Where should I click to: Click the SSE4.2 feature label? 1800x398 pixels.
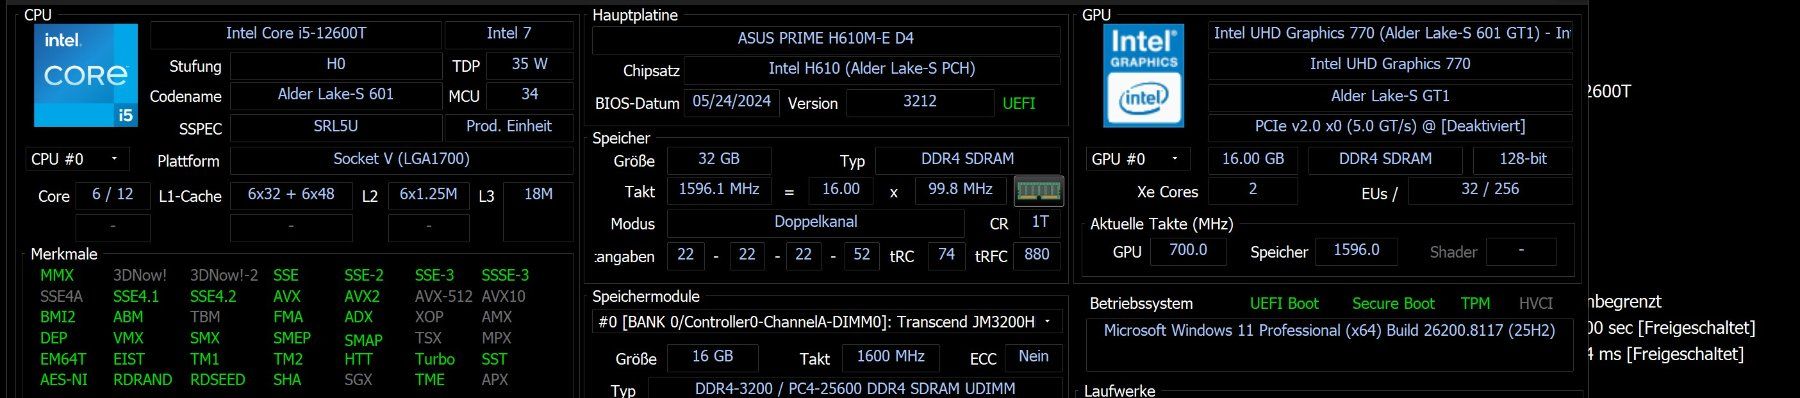pyautogui.click(x=213, y=297)
